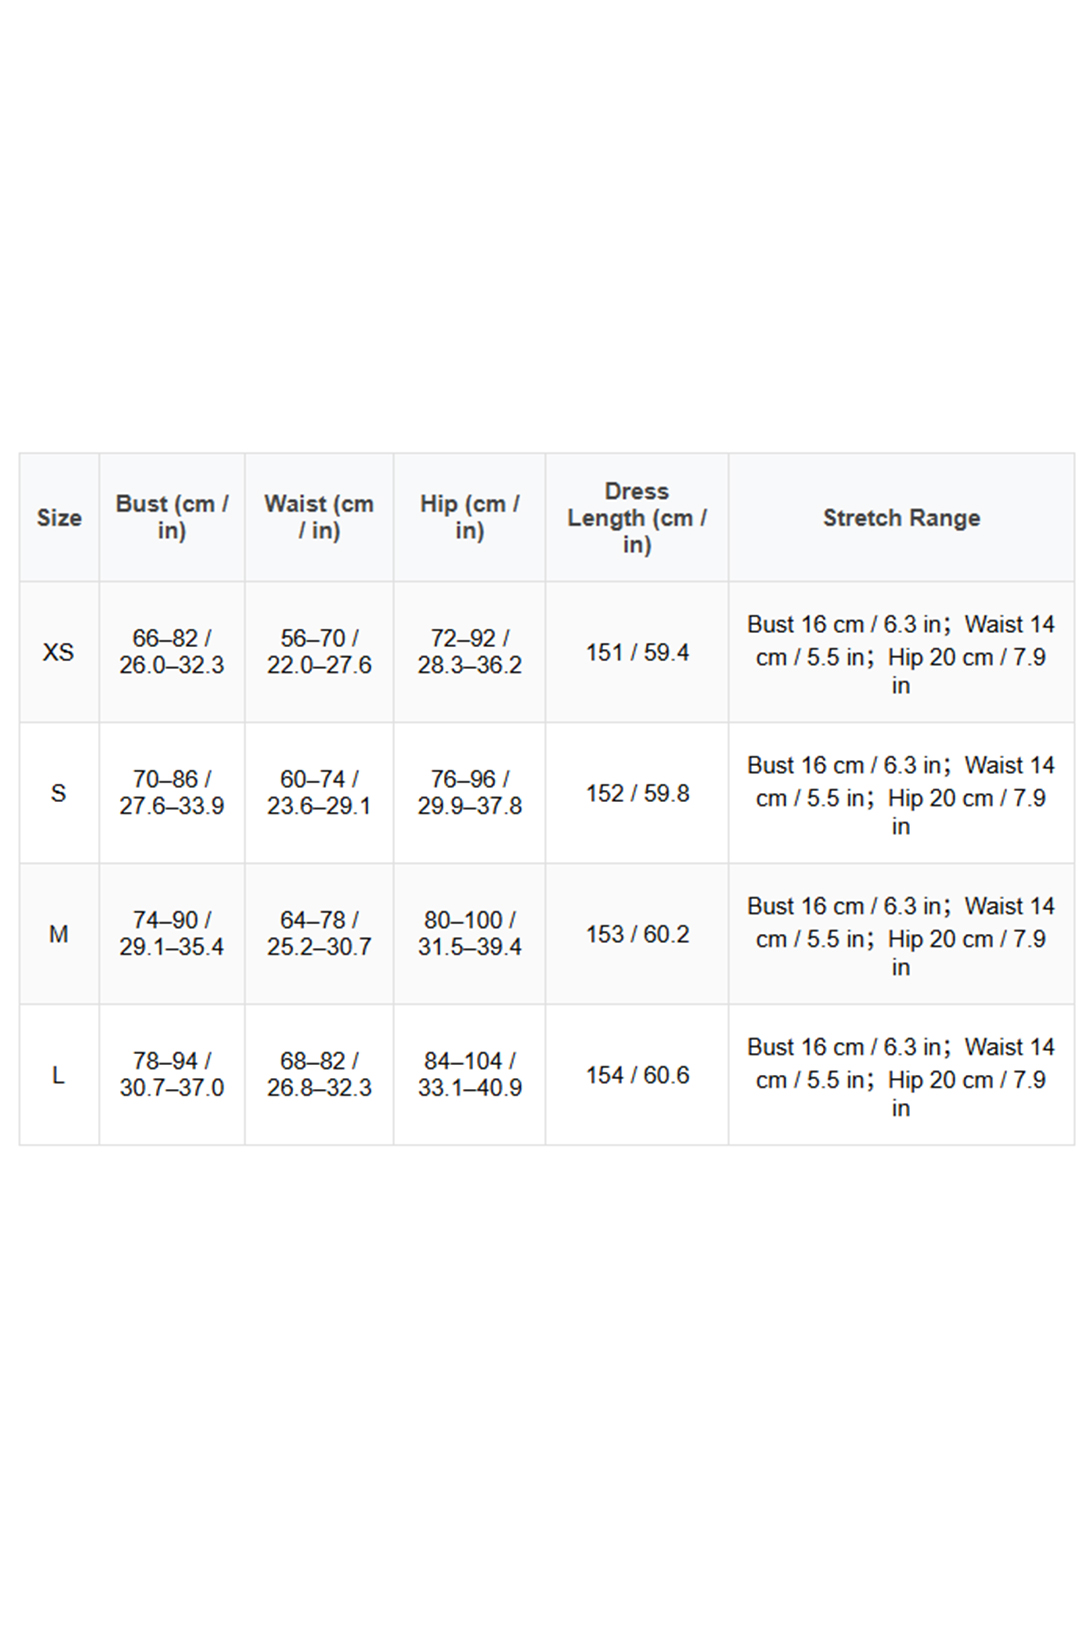The height and width of the screenshot is (1632, 1088).
Task: Click the Size column header
Action: coord(59,518)
